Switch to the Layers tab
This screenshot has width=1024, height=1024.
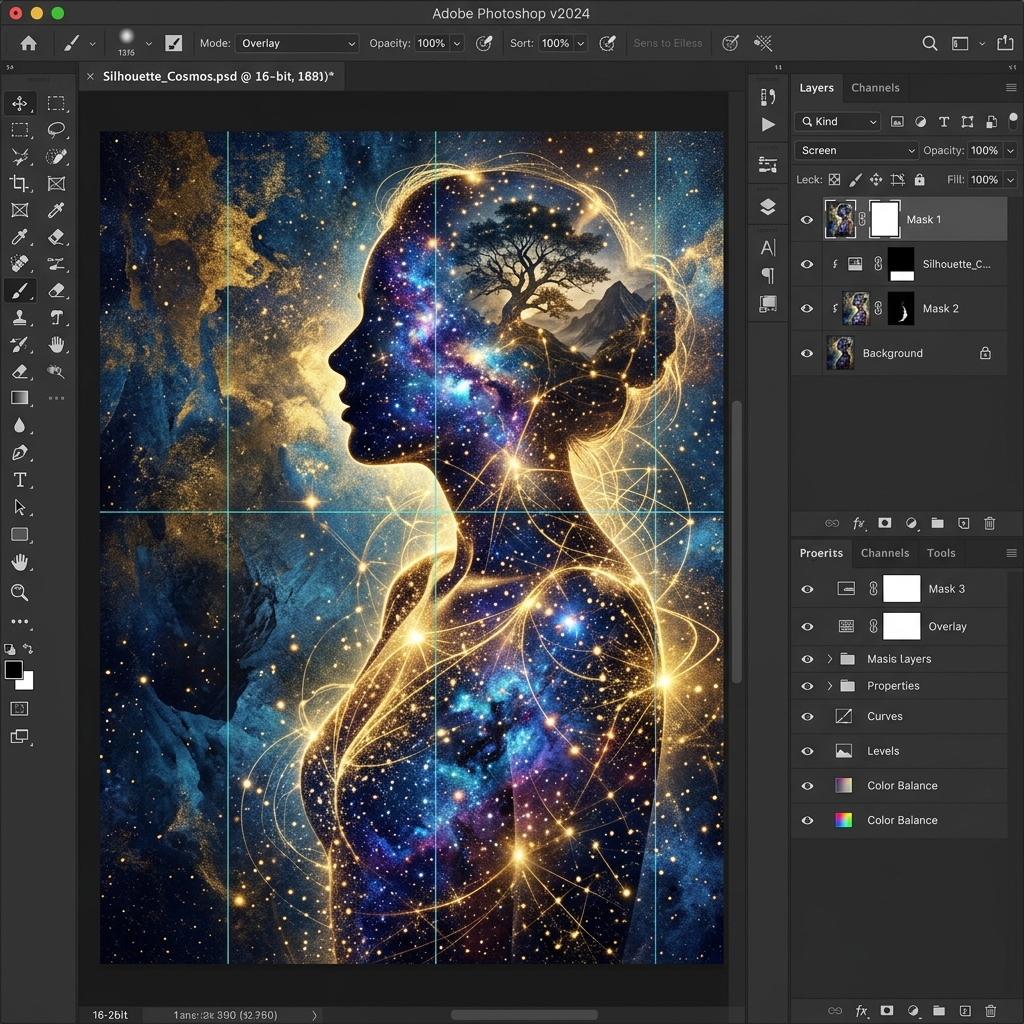(x=816, y=88)
